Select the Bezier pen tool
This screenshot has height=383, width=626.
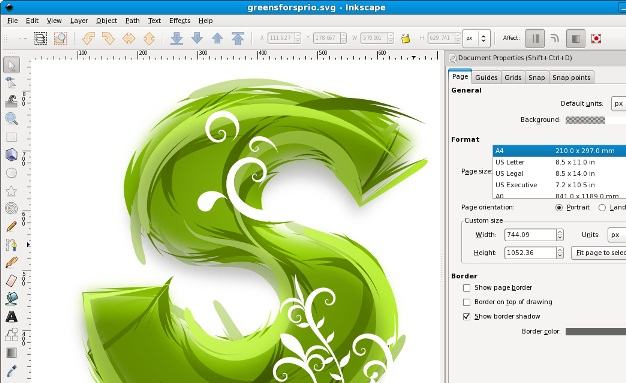[x=11, y=244]
